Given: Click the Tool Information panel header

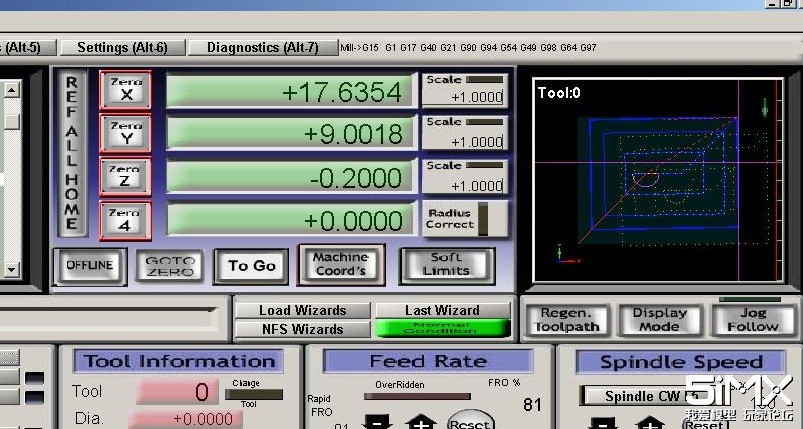Looking at the screenshot, I should click(x=179, y=361).
